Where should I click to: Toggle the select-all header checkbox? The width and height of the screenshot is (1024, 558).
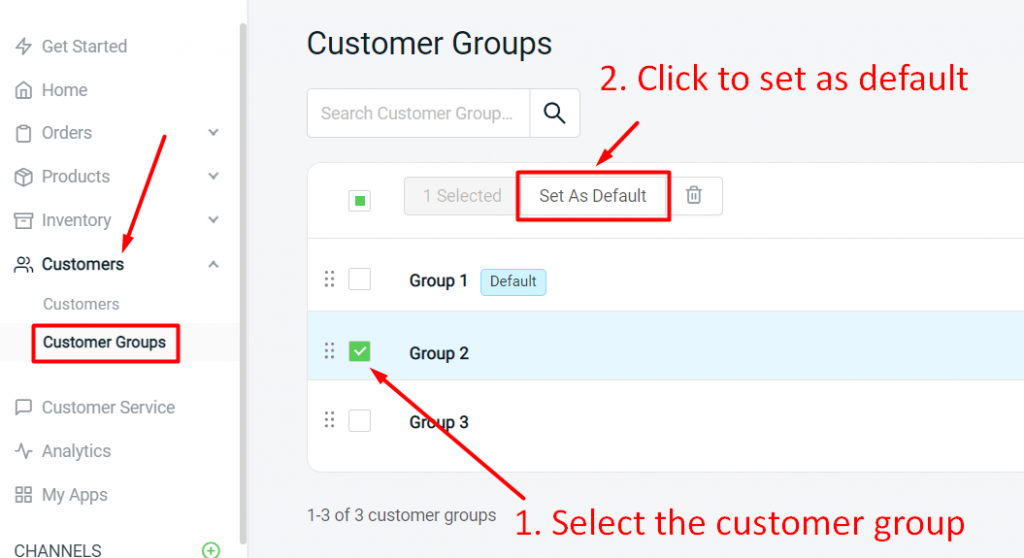tap(359, 201)
